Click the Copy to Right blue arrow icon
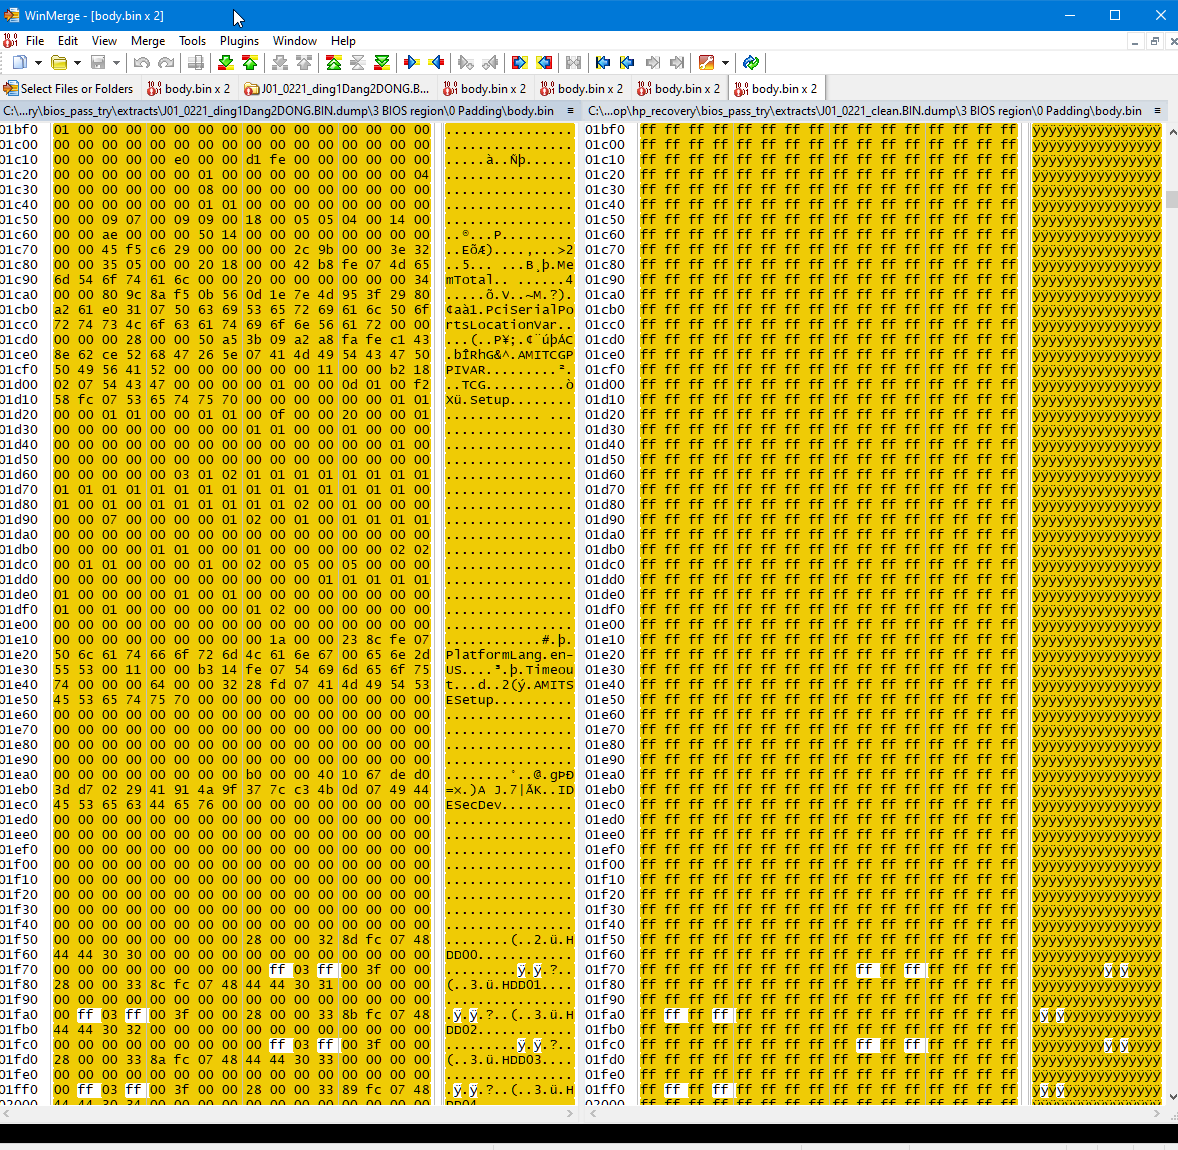 coord(410,63)
